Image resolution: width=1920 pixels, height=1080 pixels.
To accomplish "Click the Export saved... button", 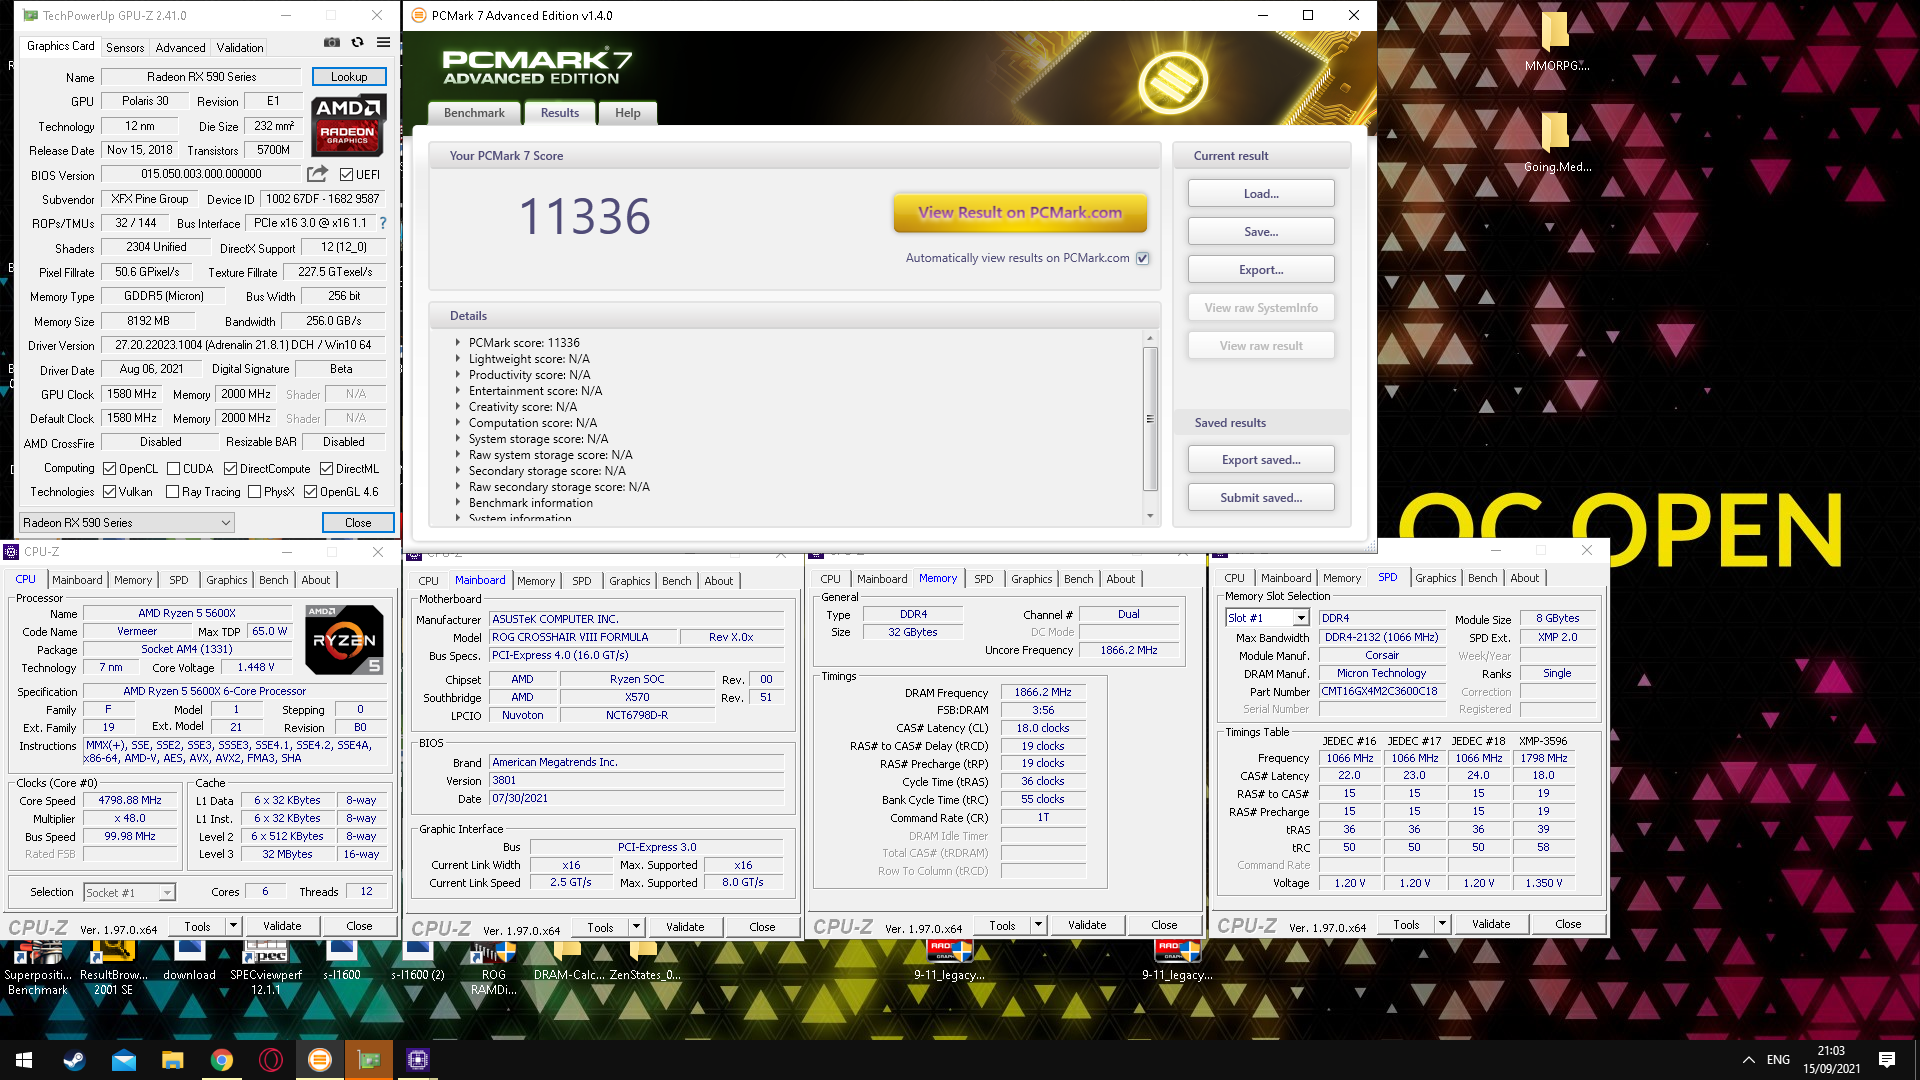I will click(x=1261, y=460).
